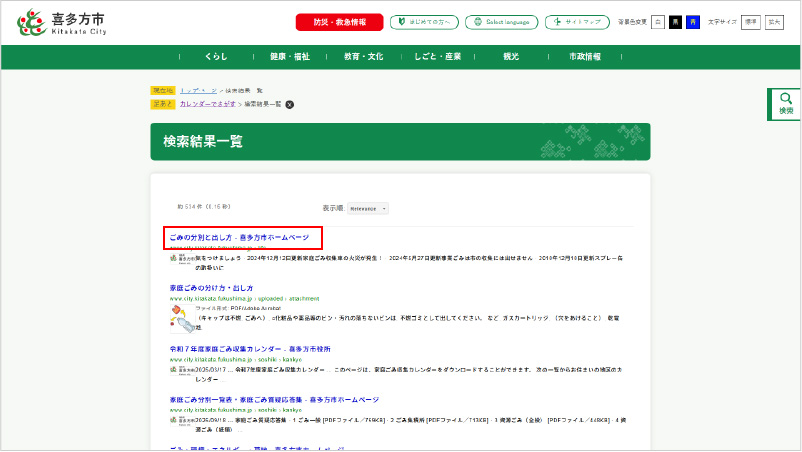Click the 検索結果一覧 page heading
The width and height of the screenshot is (802, 452).
coord(203,142)
